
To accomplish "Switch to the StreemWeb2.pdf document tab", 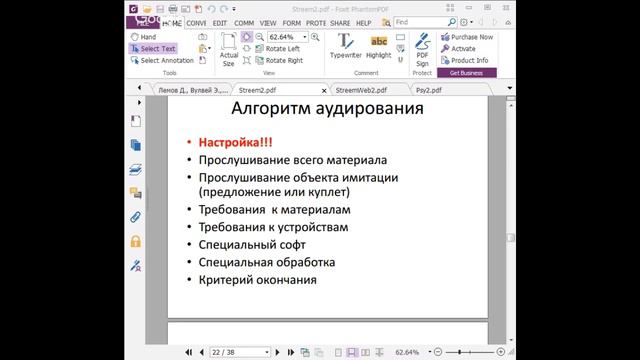I will click(361, 90).
